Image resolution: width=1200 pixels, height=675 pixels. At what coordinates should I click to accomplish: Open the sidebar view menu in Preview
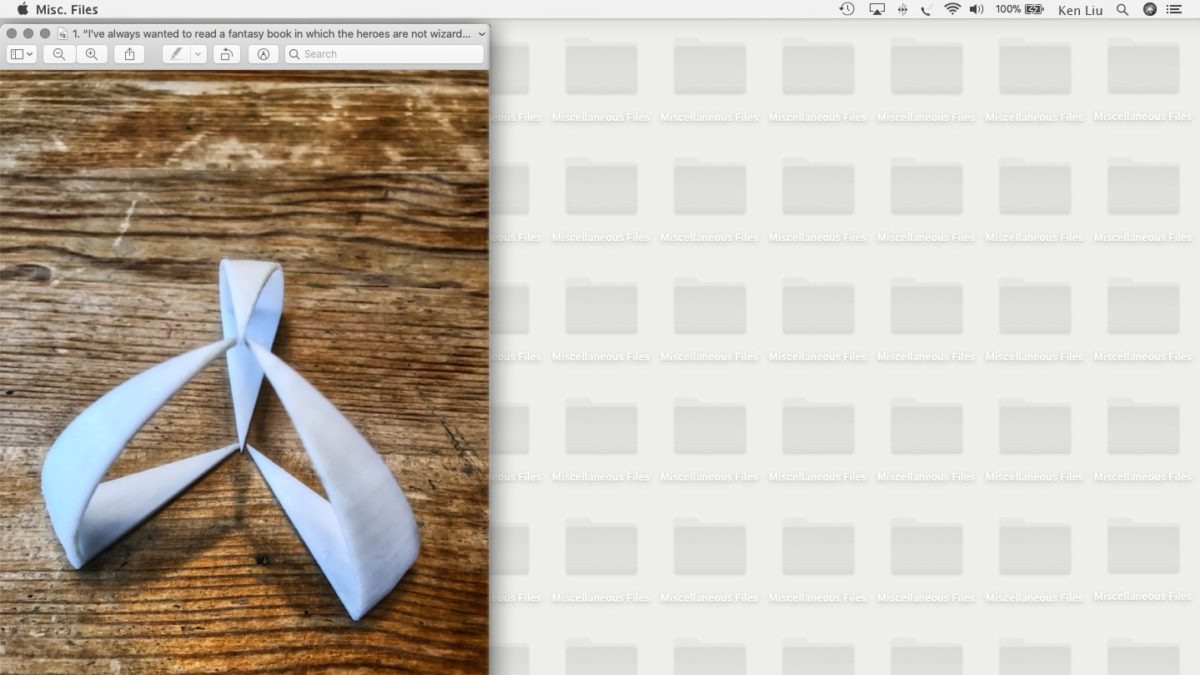coord(21,54)
